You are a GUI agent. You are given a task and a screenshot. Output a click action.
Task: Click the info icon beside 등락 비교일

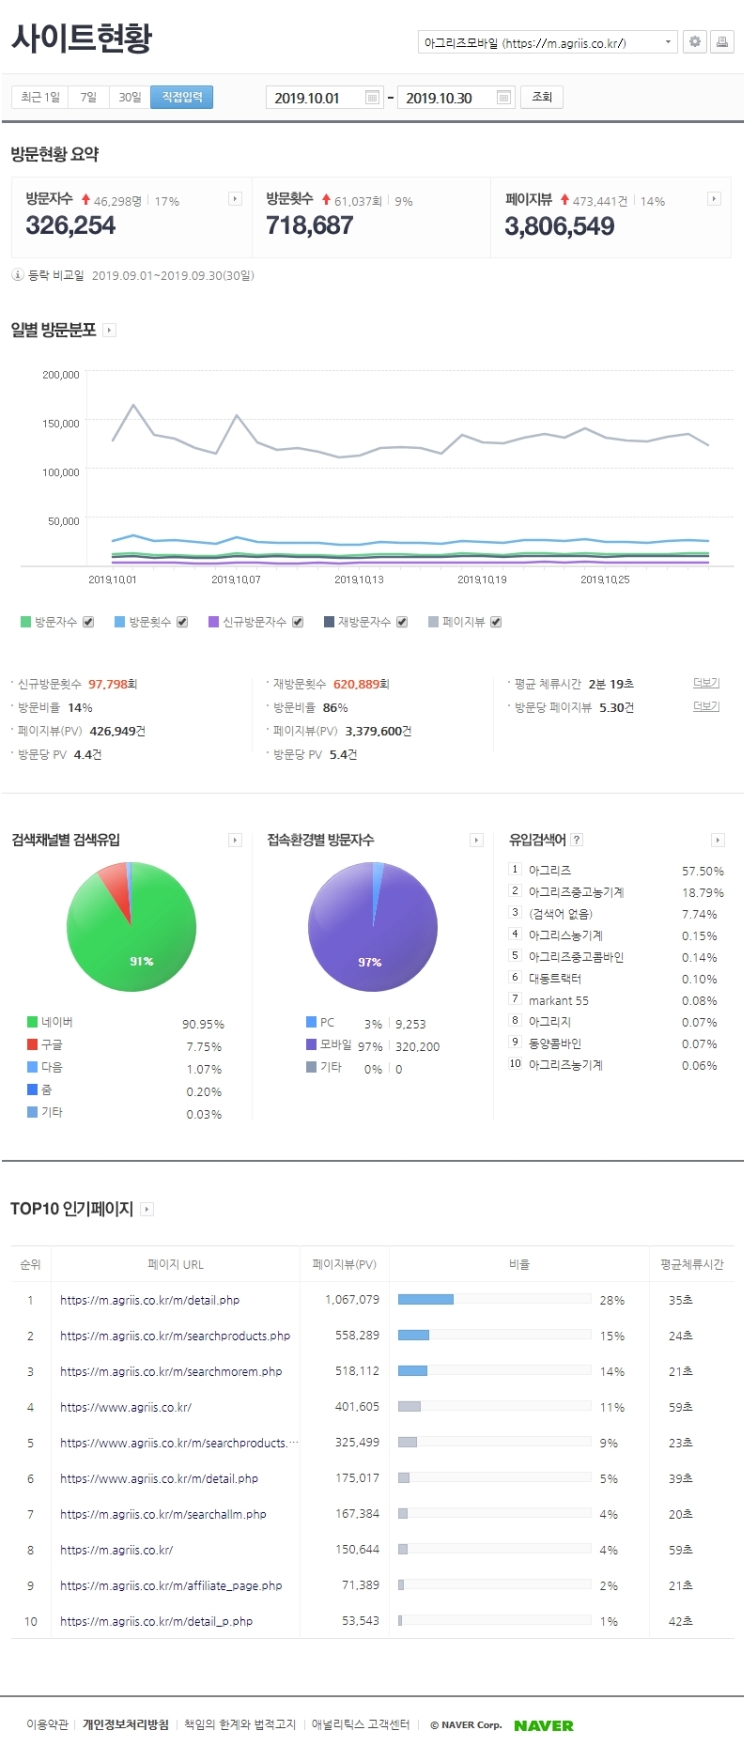click(17, 275)
